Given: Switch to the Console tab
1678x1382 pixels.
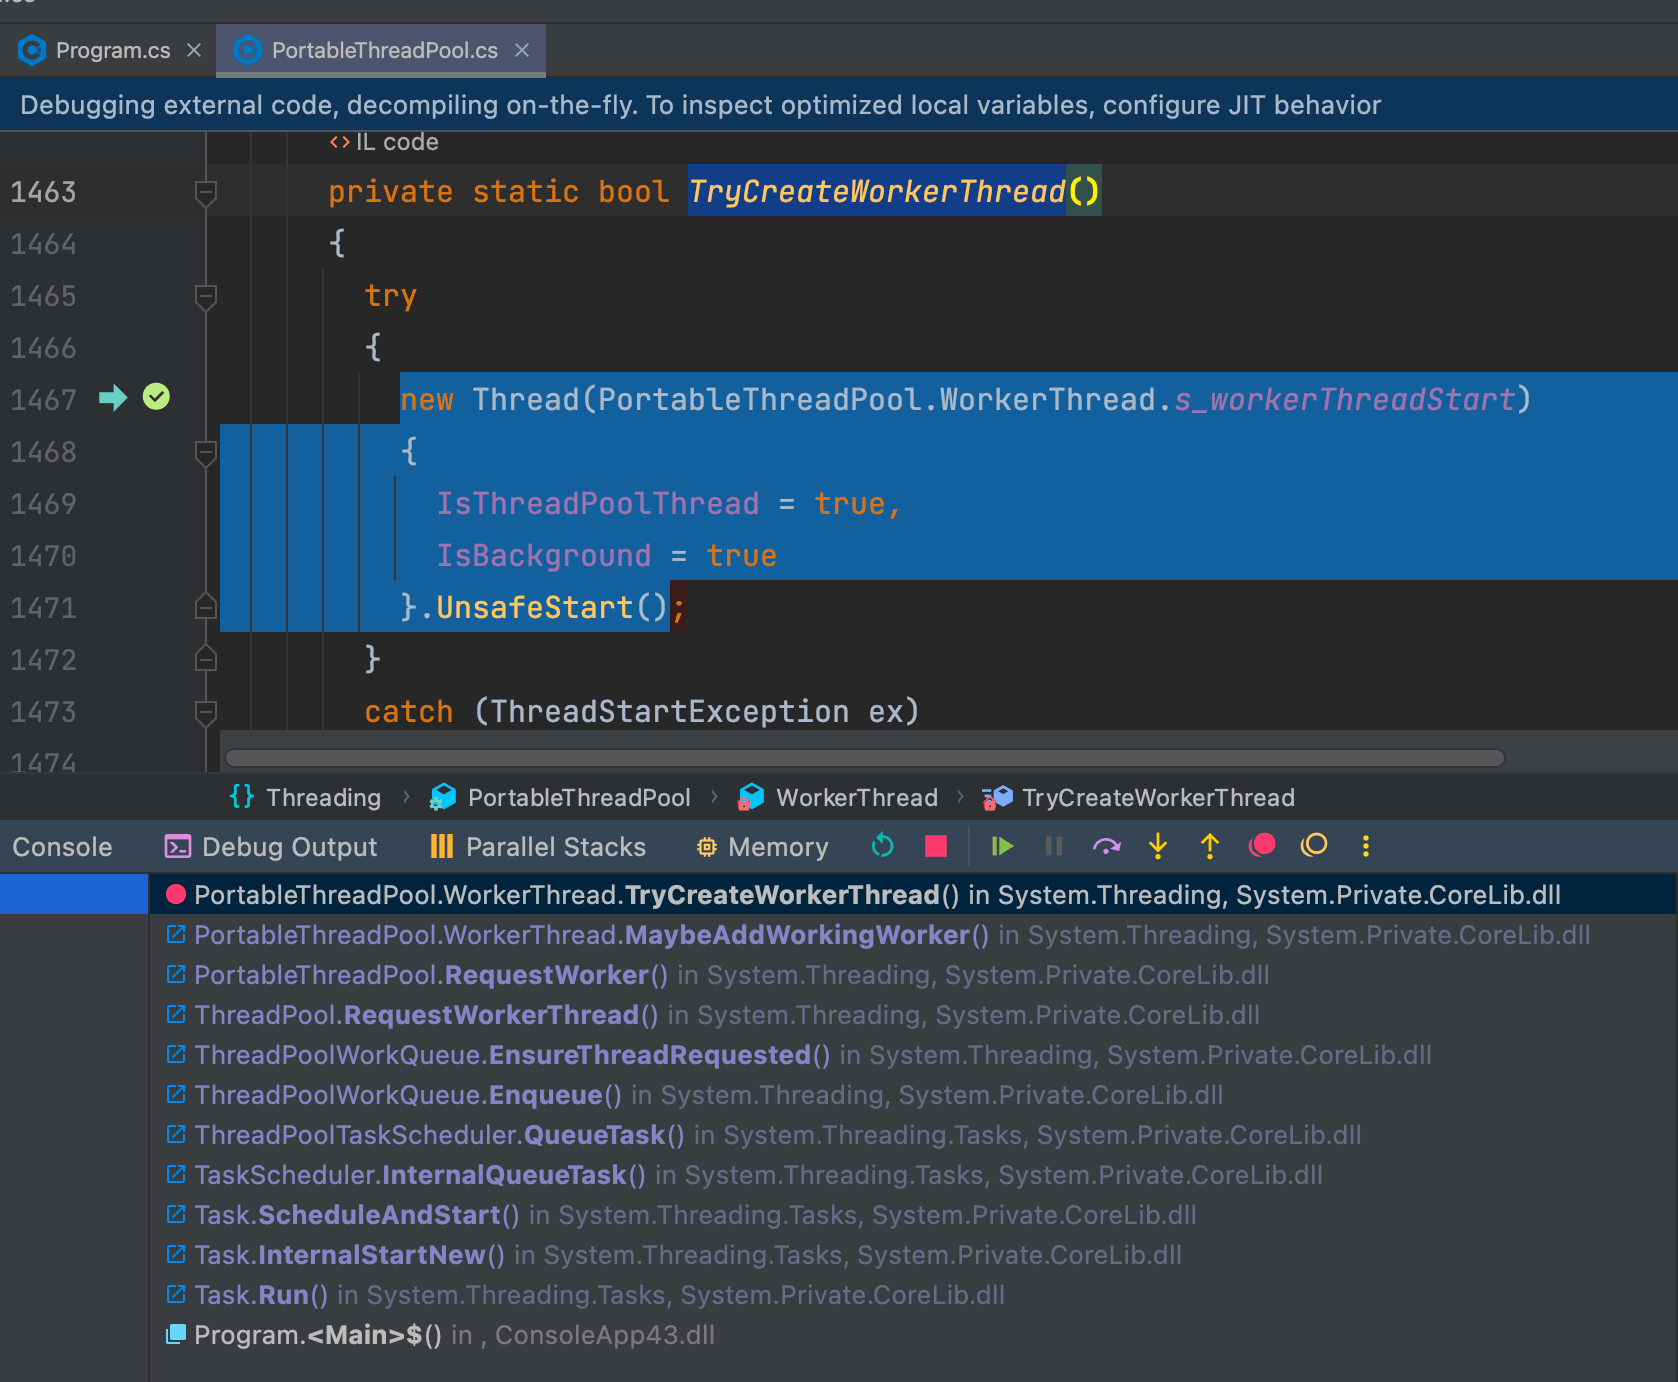Looking at the screenshot, I should [62, 847].
